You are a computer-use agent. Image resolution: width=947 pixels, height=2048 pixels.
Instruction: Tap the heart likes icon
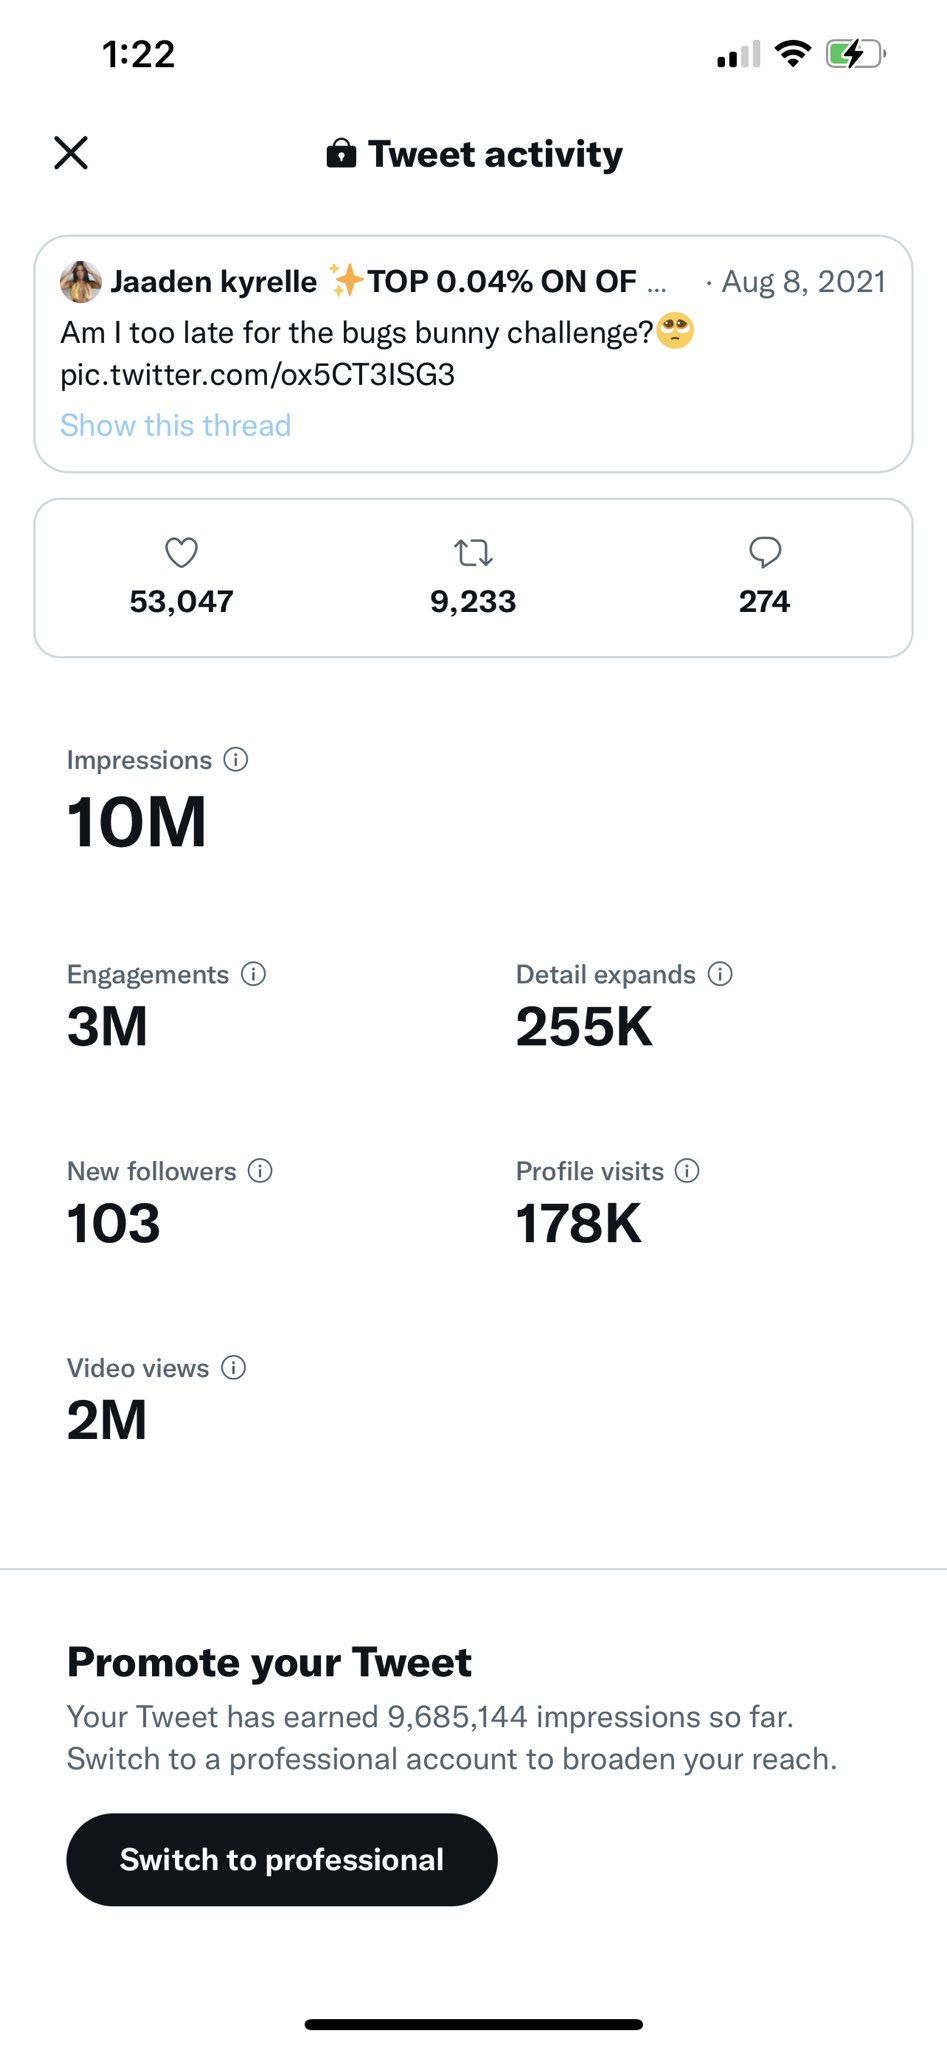(181, 552)
